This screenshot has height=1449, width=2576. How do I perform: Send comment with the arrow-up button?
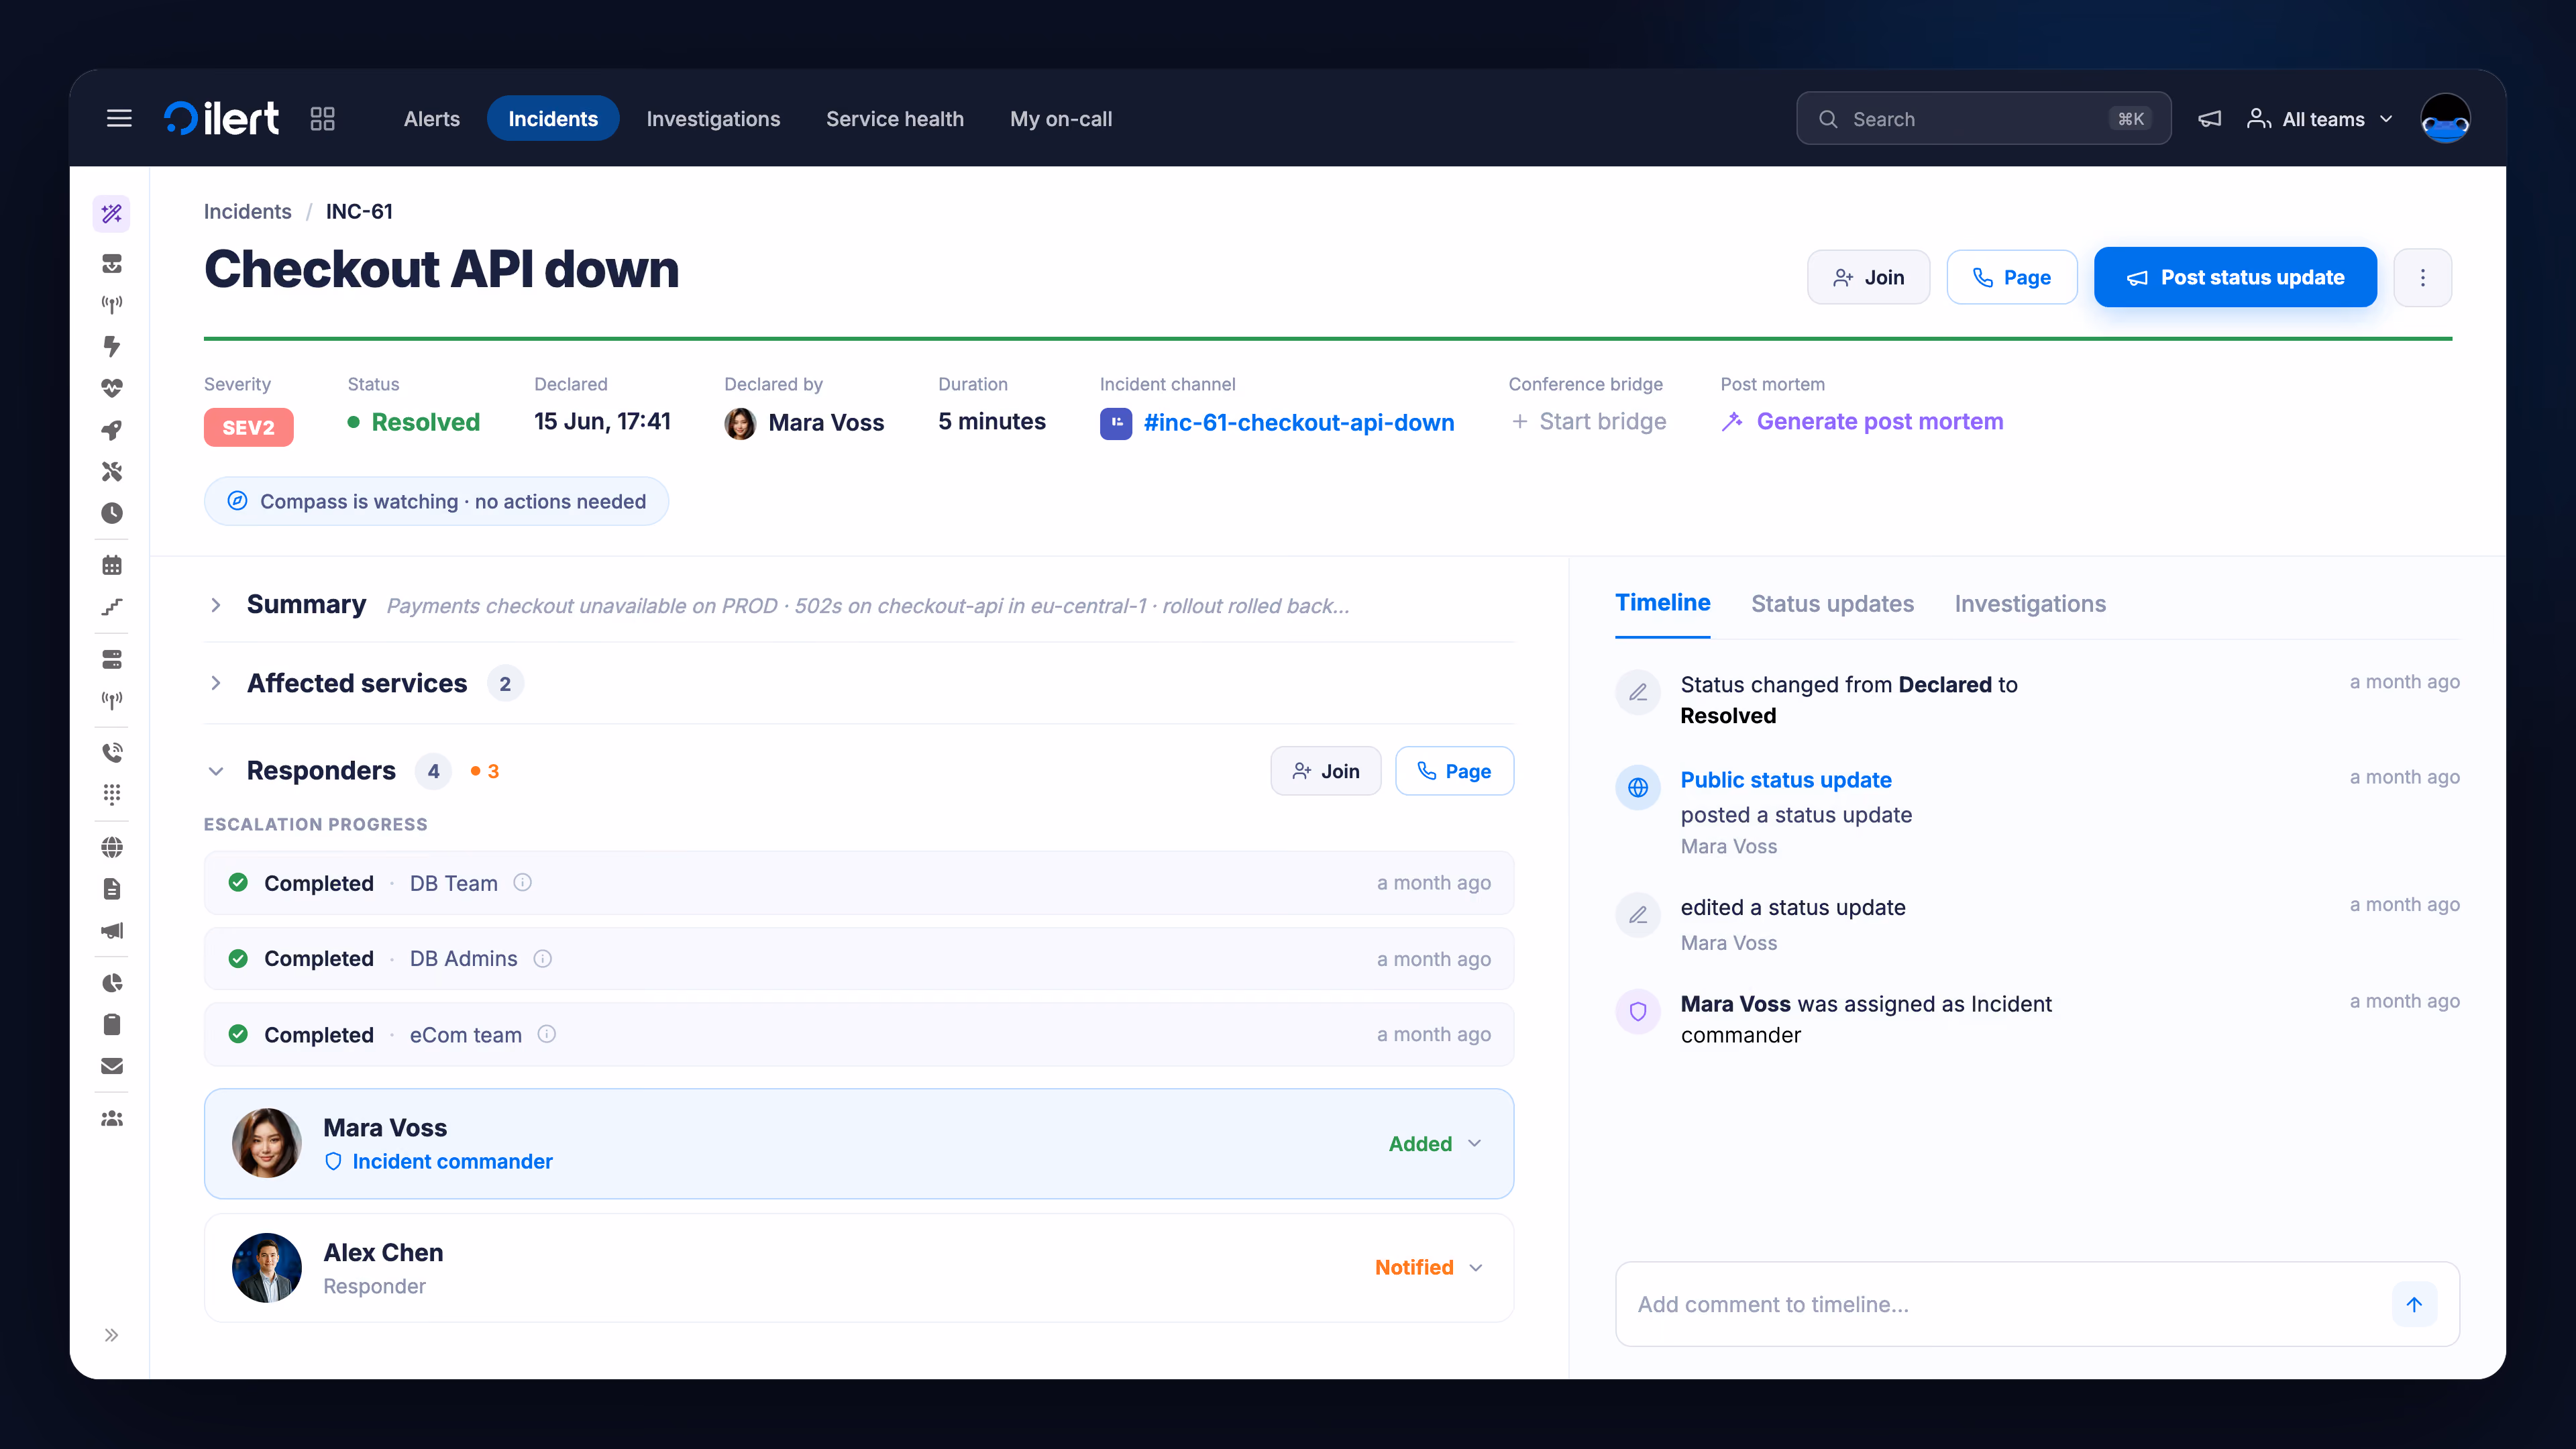[2414, 1304]
